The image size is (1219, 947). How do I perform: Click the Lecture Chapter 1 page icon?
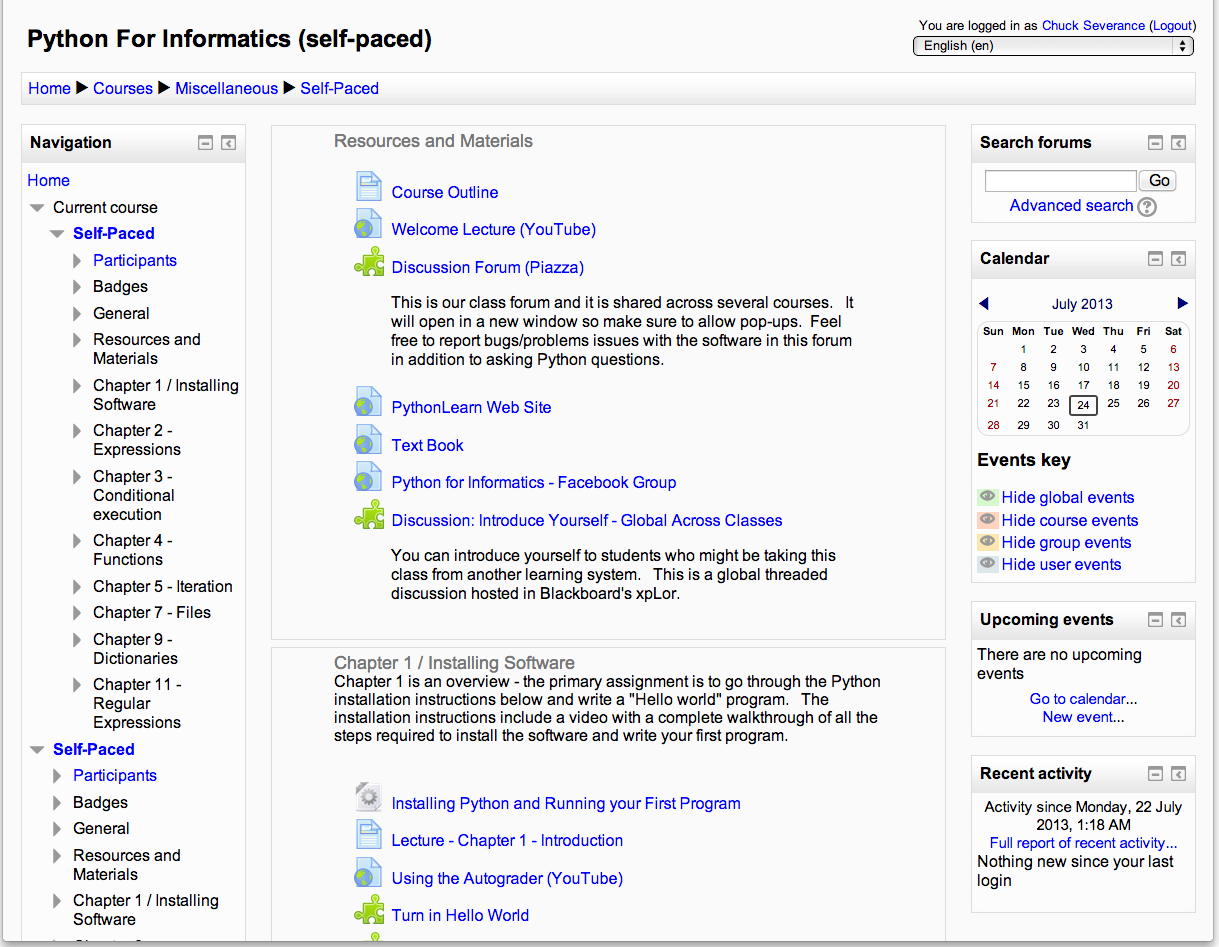(x=369, y=835)
